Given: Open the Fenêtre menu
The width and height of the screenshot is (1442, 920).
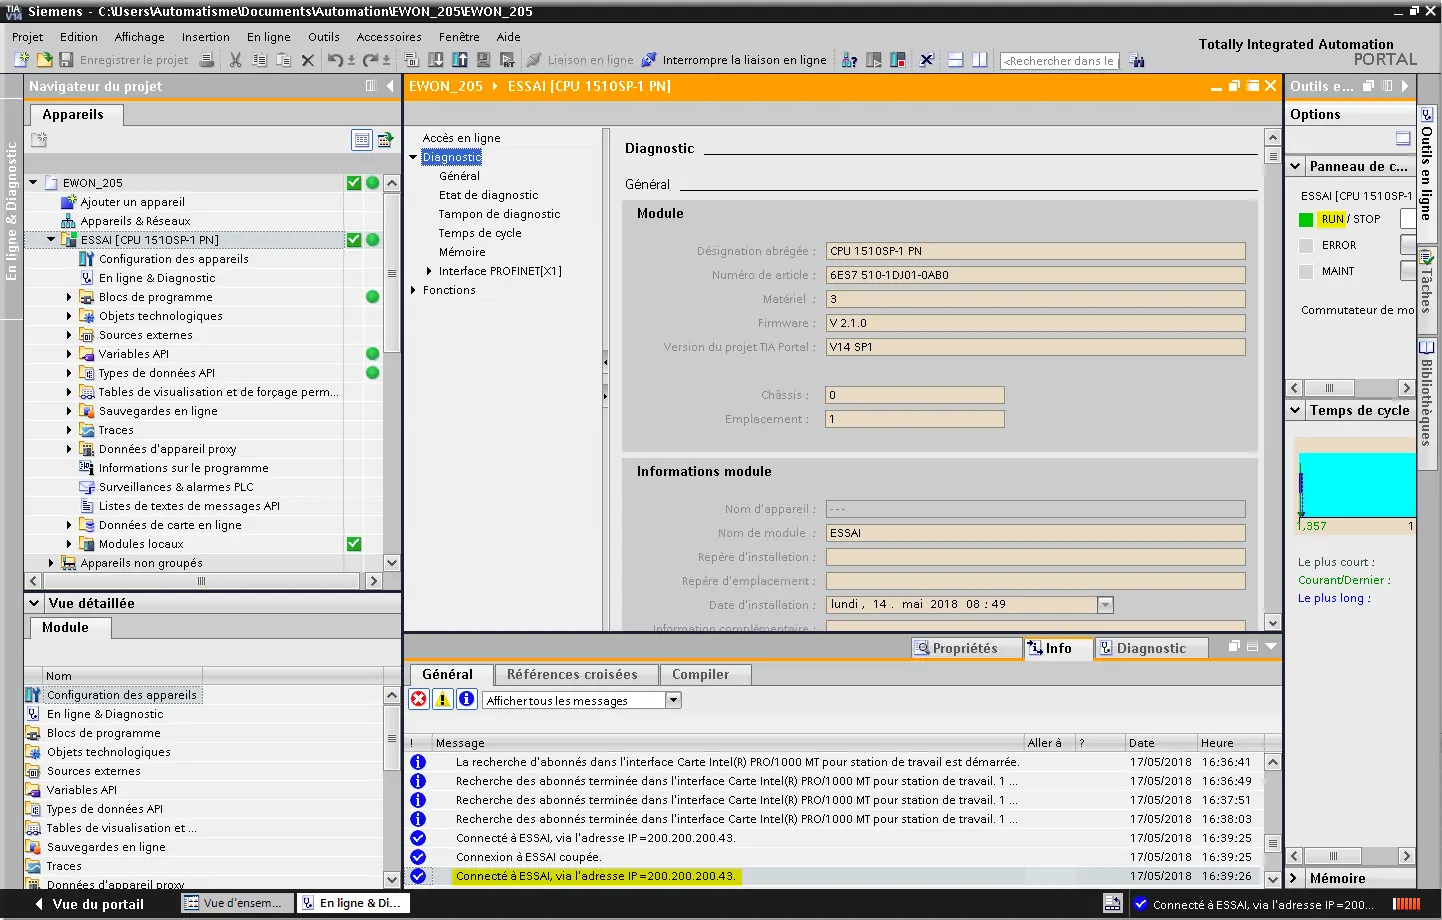Looking at the screenshot, I should point(459,37).
